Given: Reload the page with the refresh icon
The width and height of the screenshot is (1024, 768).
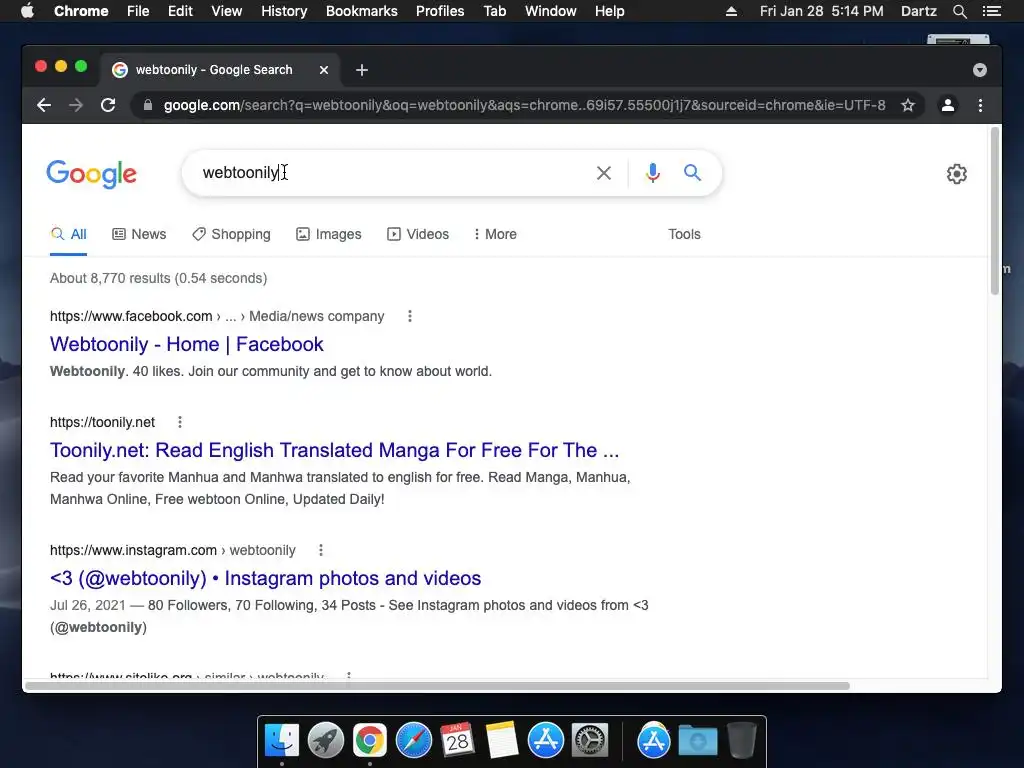Looking at the screenshot, I should pyautogui.click(x=108, y=105).
